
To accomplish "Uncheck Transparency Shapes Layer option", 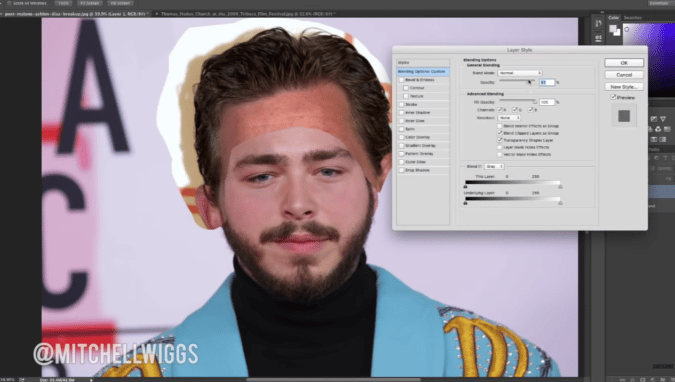I will point(500,140).
